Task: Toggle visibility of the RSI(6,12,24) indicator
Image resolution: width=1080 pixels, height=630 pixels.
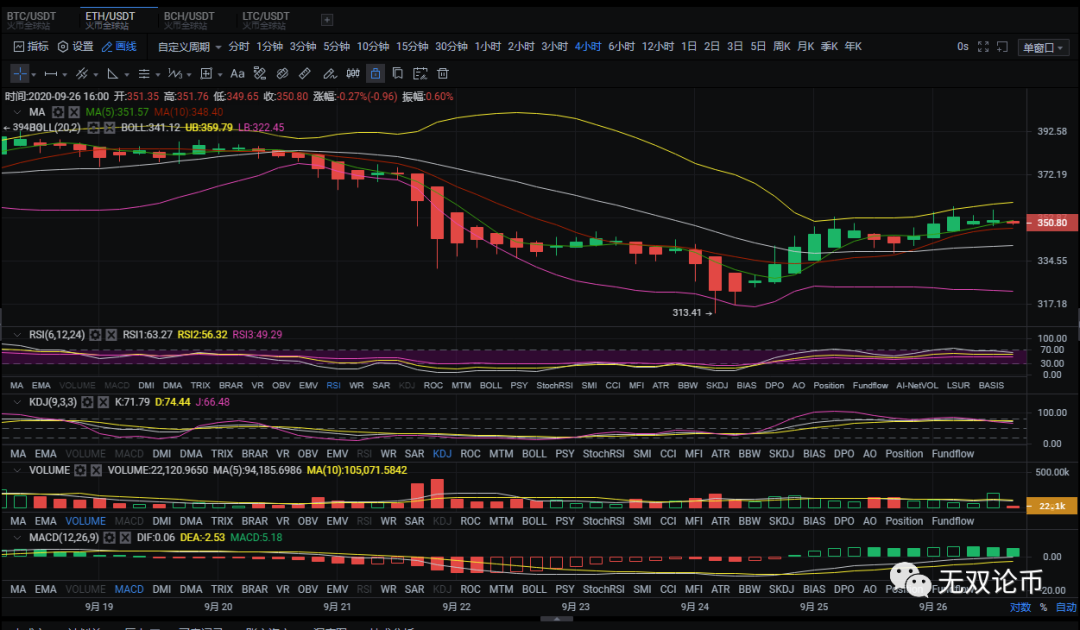Action: pos(17,334)
